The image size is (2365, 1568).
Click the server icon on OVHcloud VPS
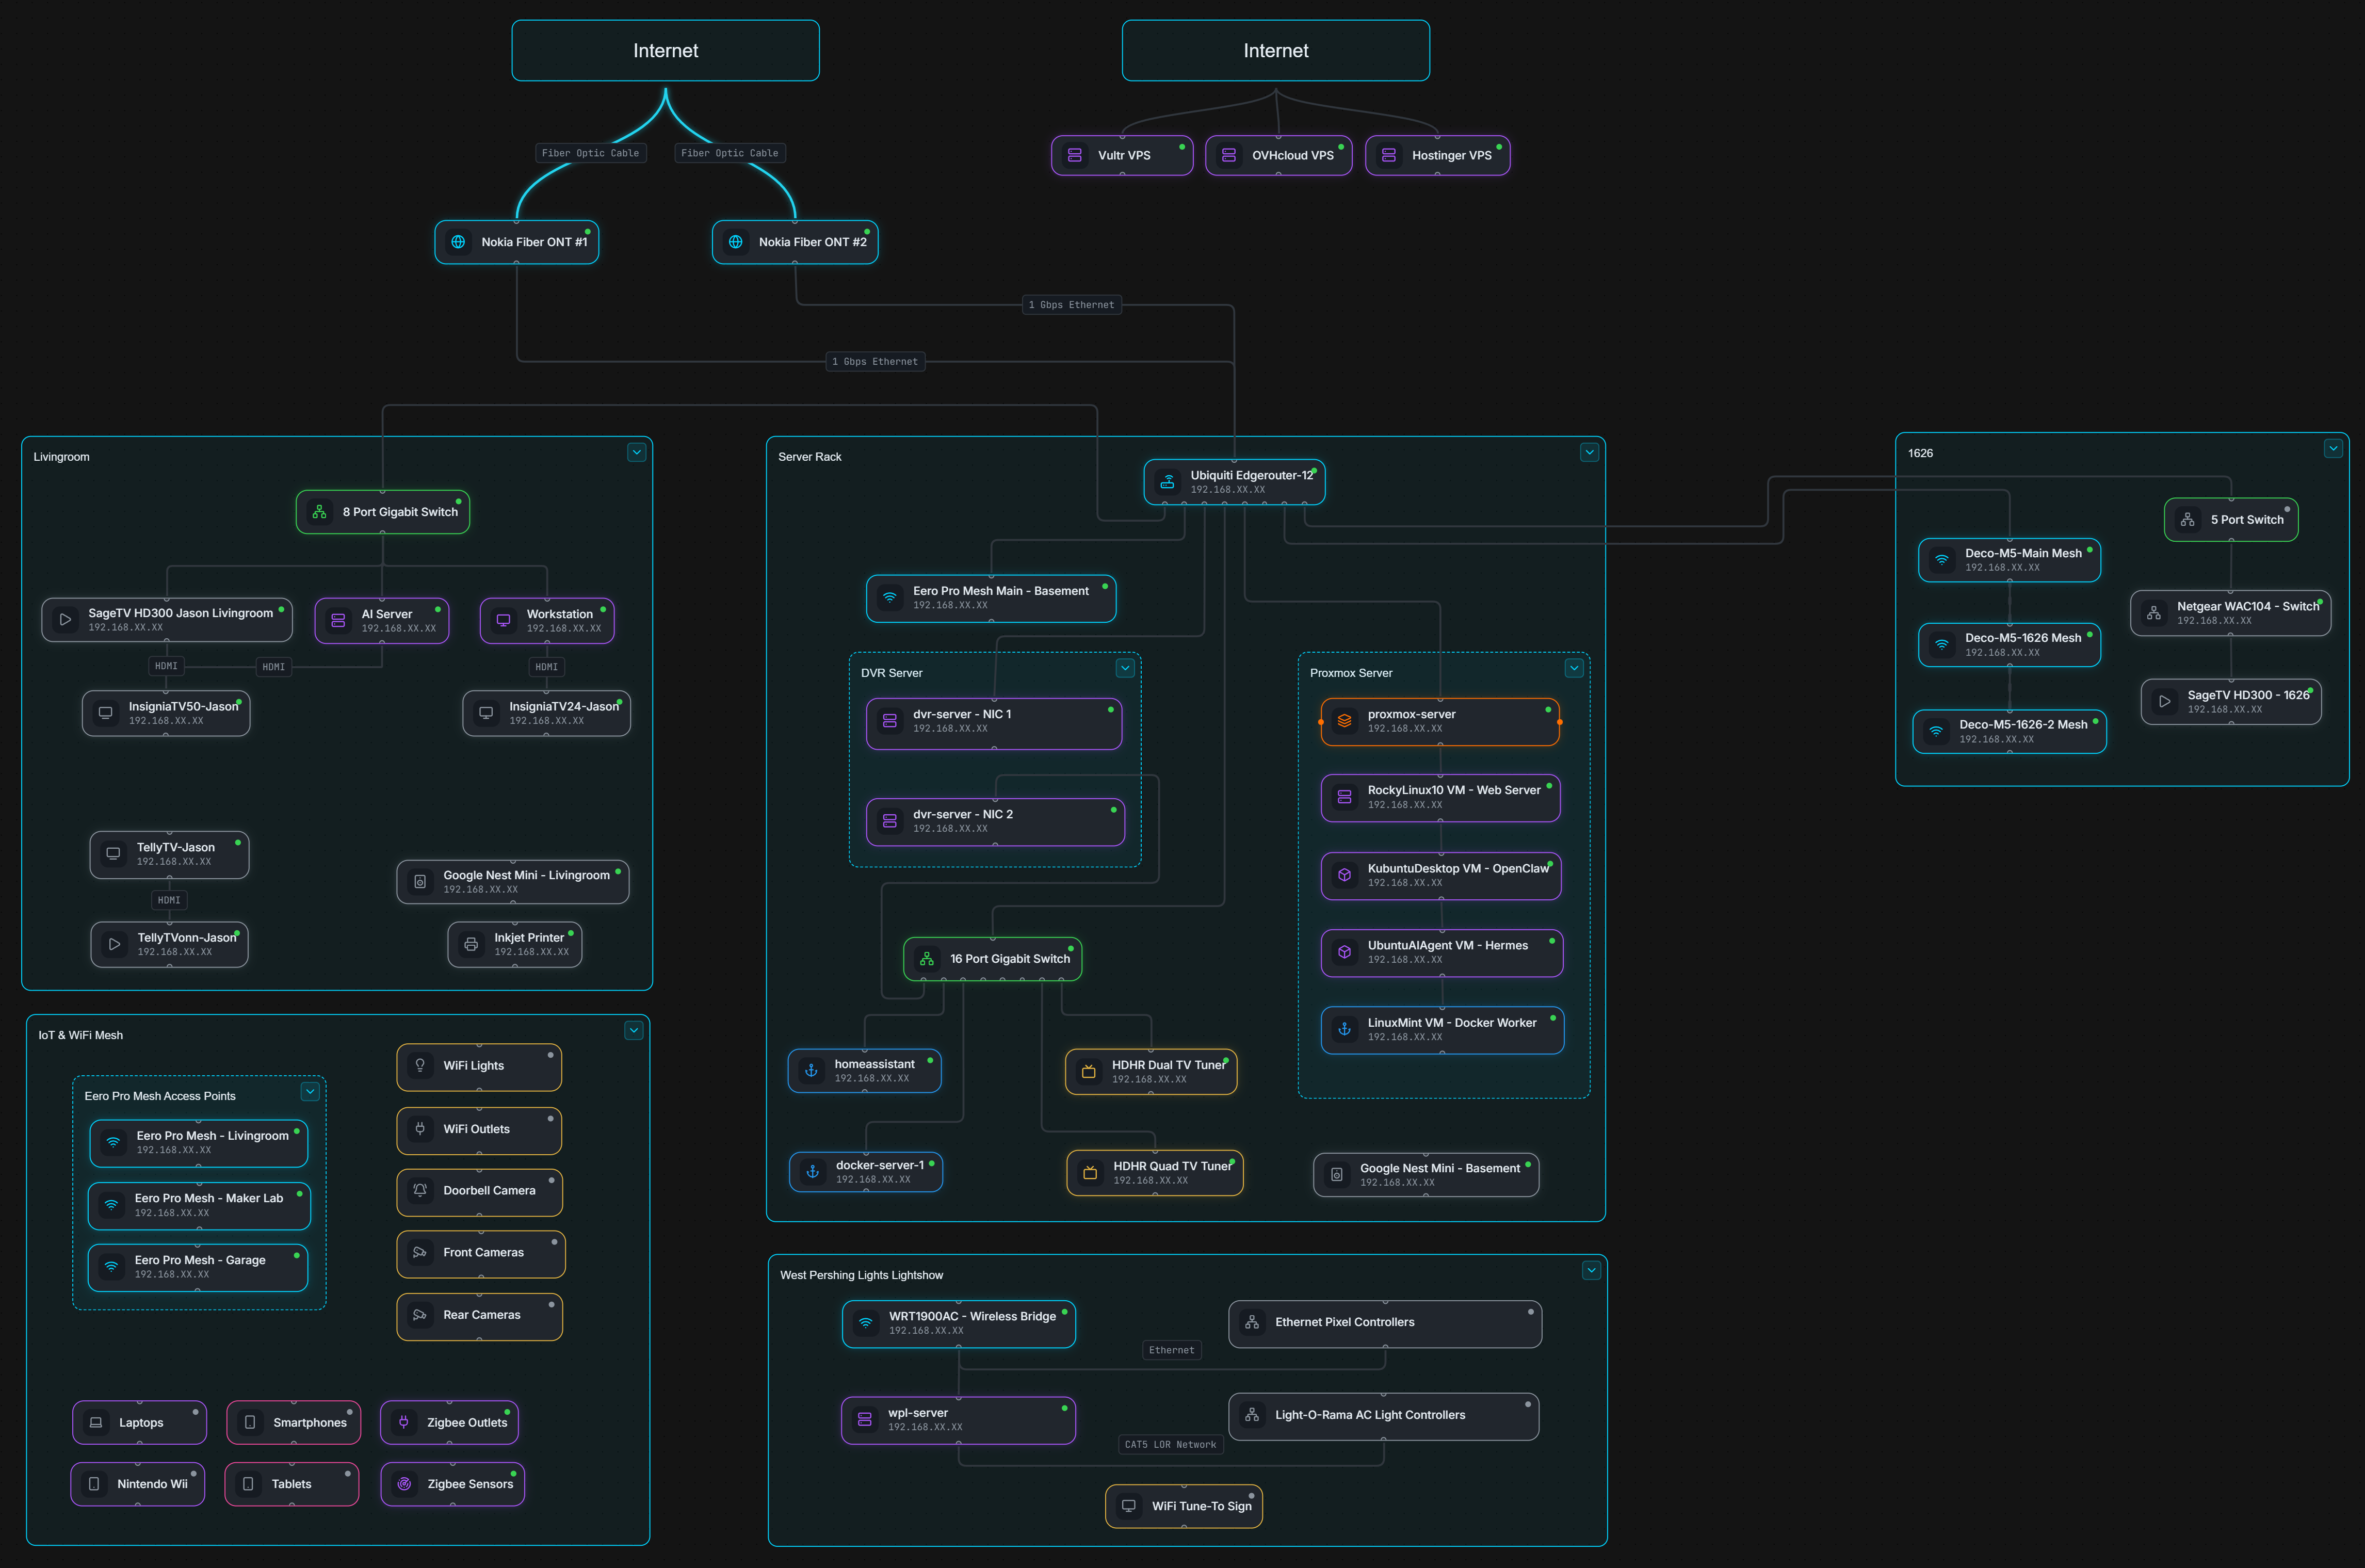1229,155
